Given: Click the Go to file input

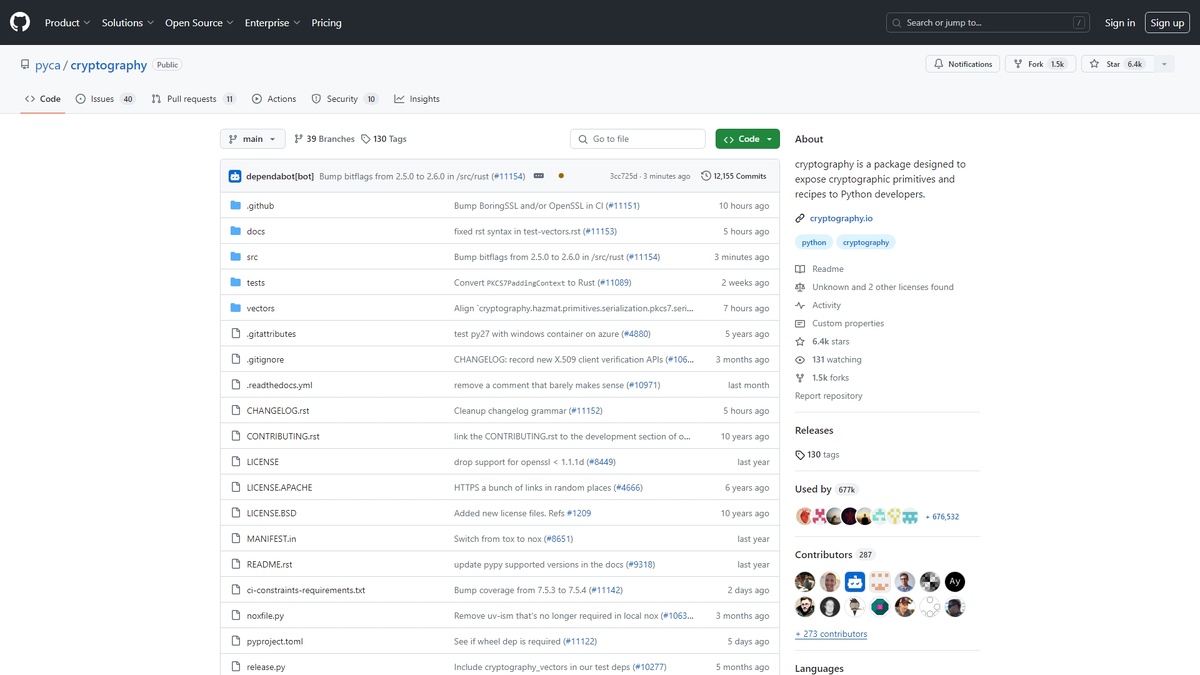Looking at the screenshot, I should click(639, 139).
